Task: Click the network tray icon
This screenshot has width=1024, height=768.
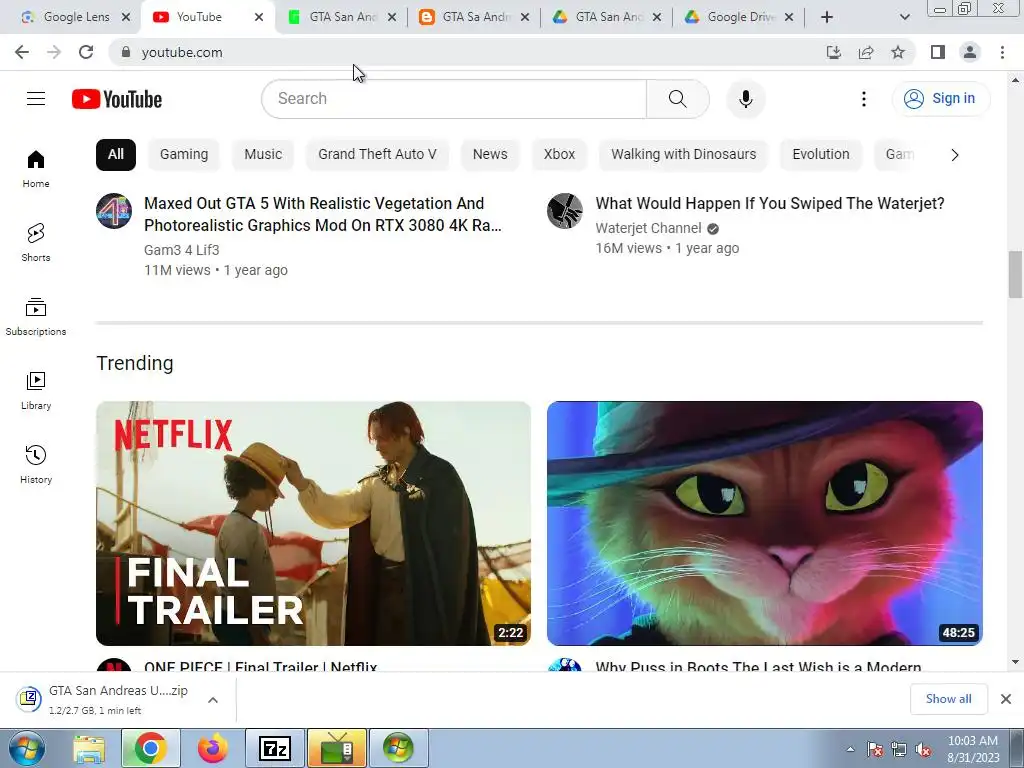Action: 899,750
